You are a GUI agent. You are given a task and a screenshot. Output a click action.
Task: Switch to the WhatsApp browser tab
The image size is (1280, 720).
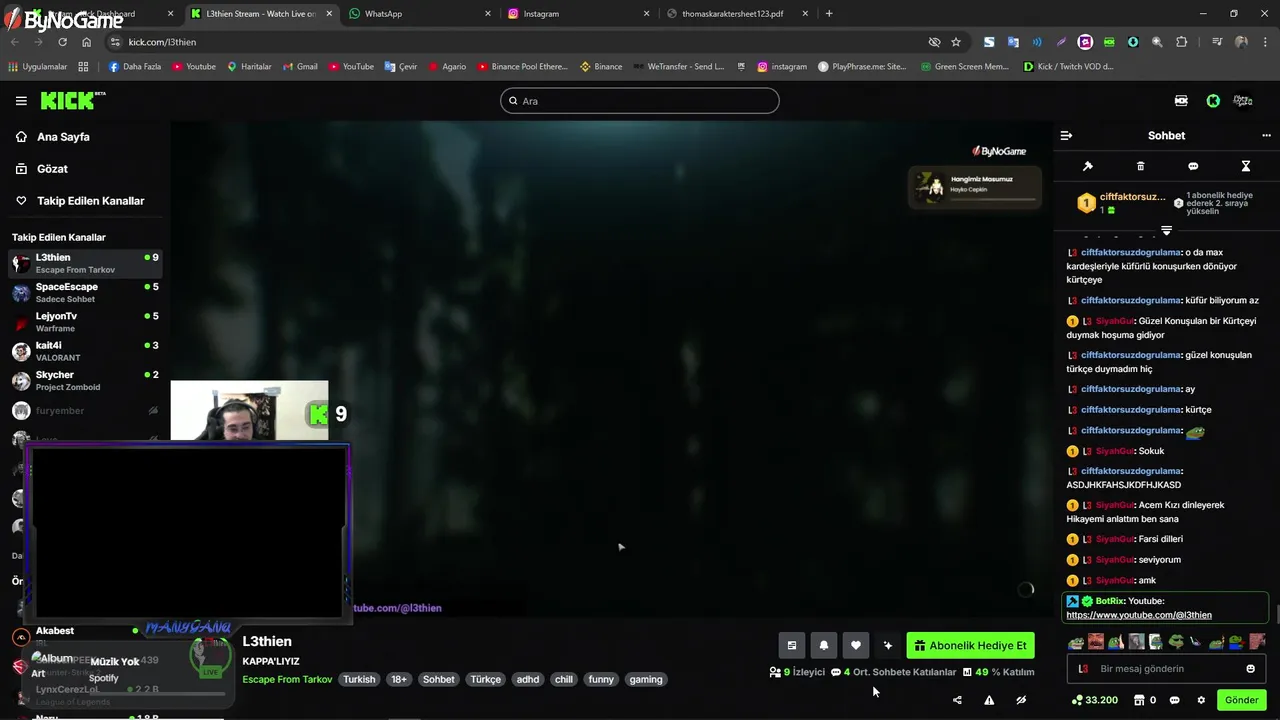point(420,14)
